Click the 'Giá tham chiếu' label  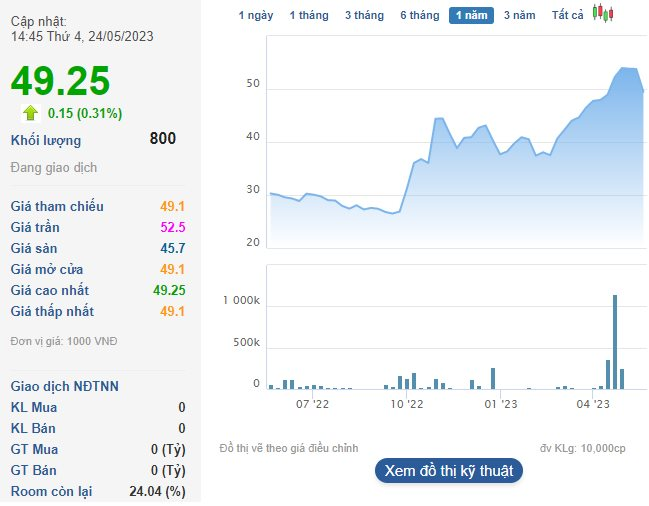(x=57, y=206)
